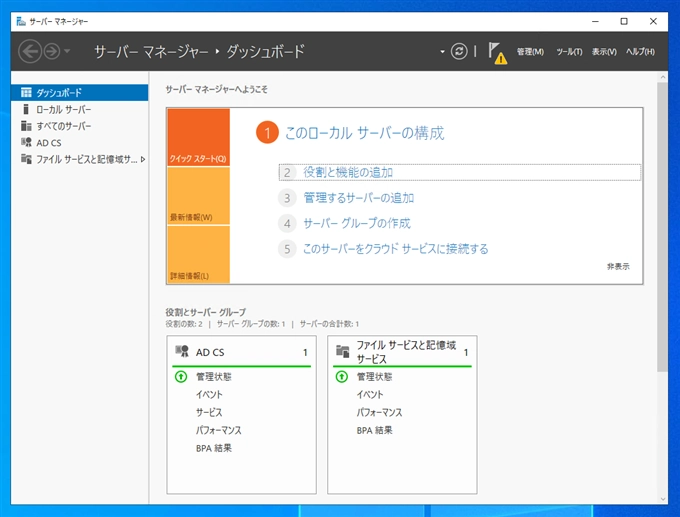Click the step 2 number badge

[287, 173]
